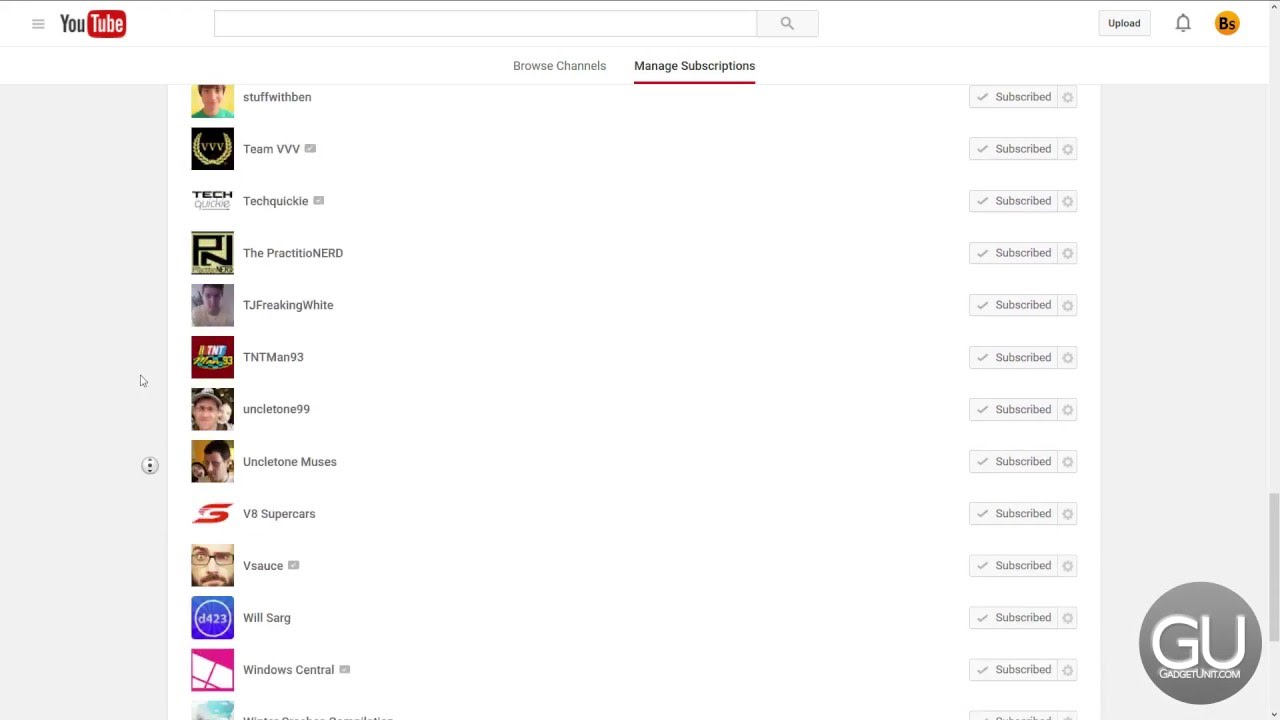The width and height of the screenshot is (1280, 720).
Task: Open settings gear for TJFreakingWhite
Action: (x=1067, y=305)
